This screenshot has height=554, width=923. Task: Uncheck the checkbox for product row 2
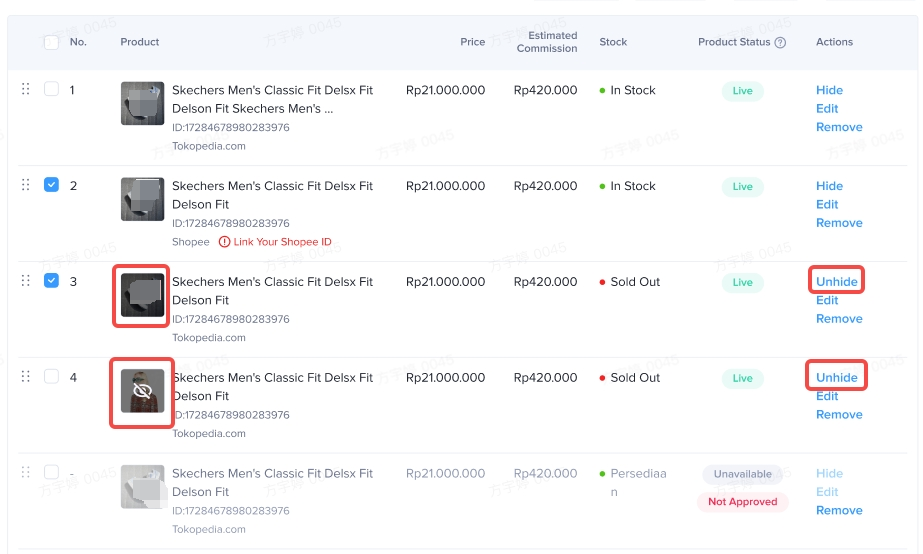click(51, 185)
